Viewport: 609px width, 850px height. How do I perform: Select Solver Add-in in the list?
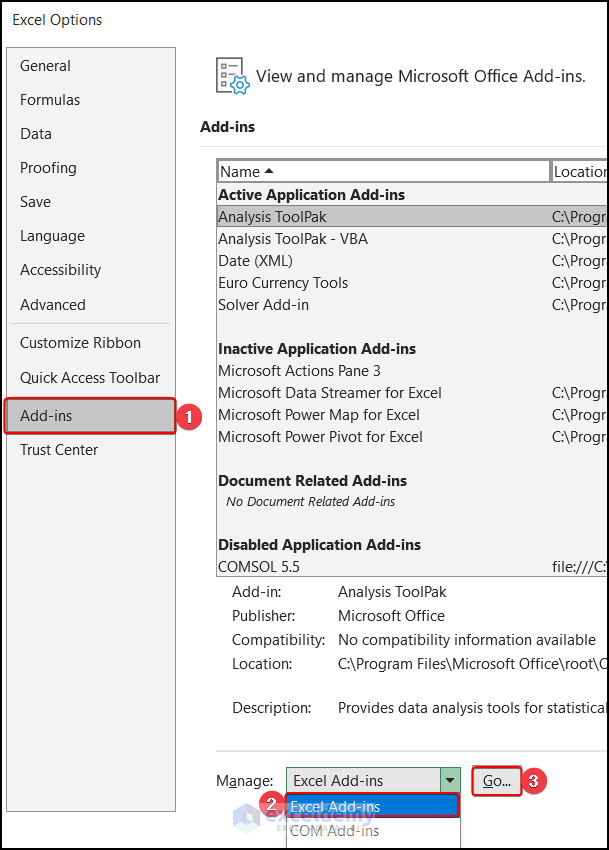click(263, 305)
